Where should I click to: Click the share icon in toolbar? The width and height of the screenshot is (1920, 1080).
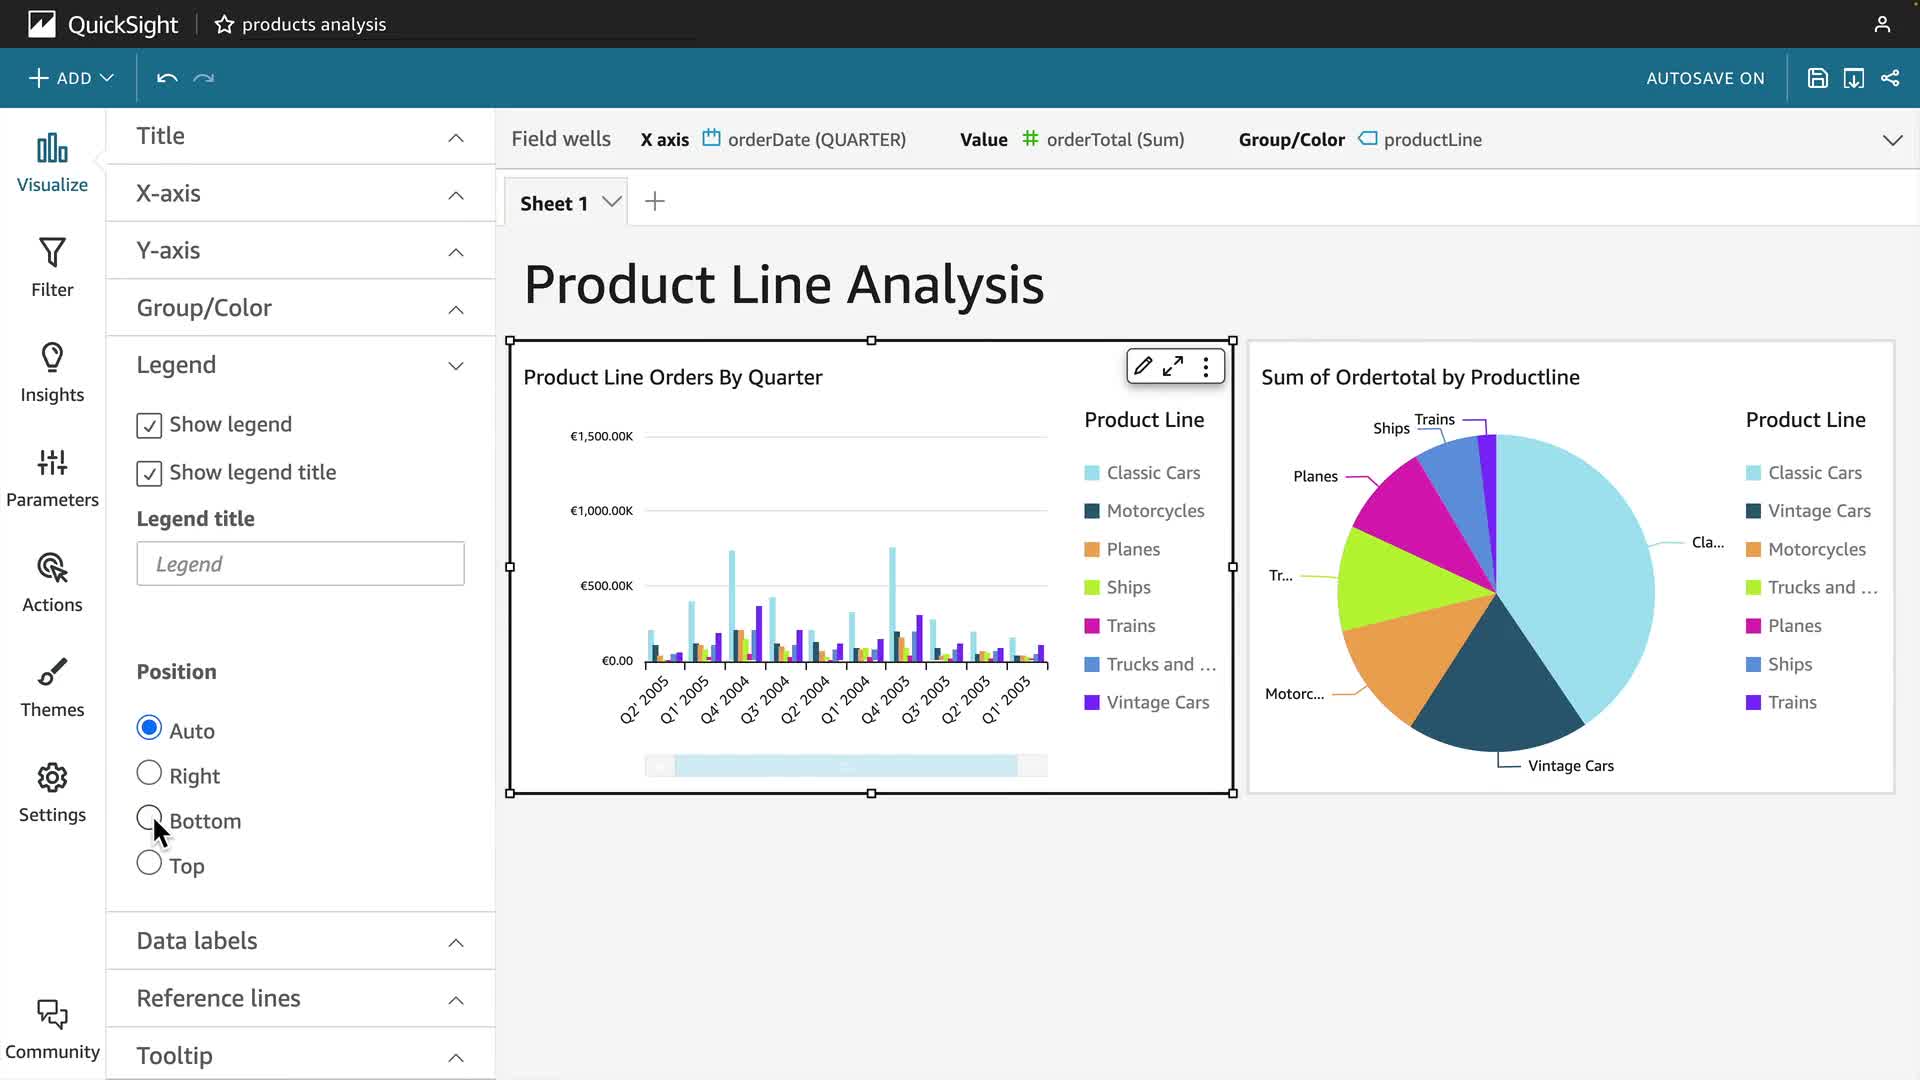pos(1890,78)
